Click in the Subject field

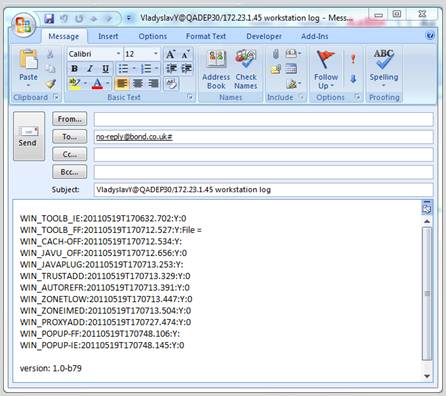263,190
